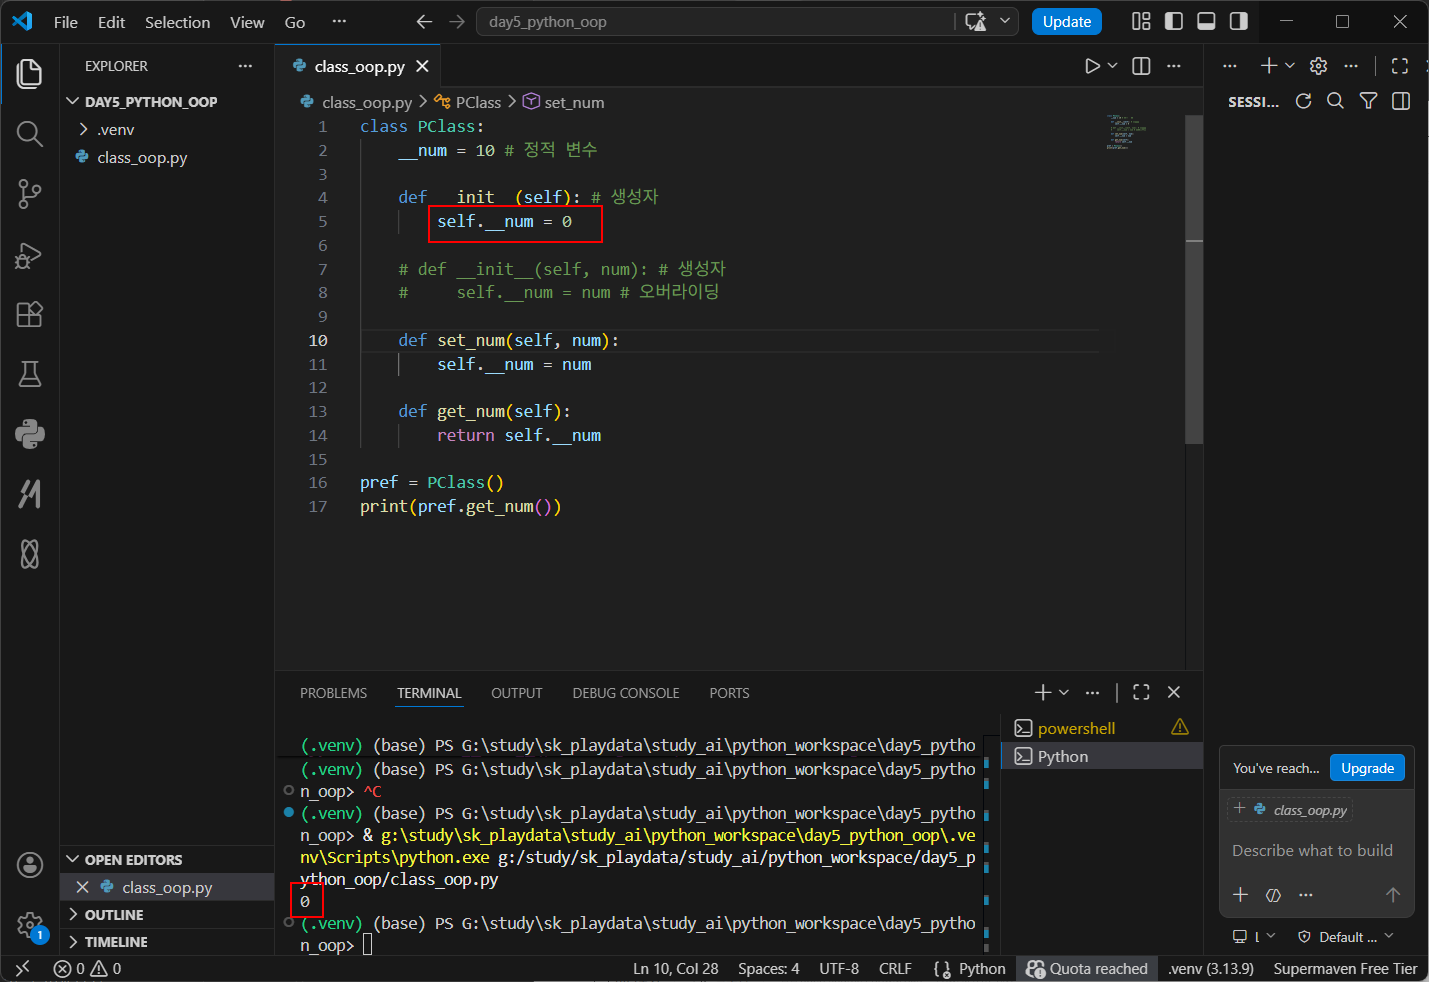This screenshot has height=982, width=1429.
Task: Close the terminal panel
Action: pyautogui.click(x=1174, y=692)
